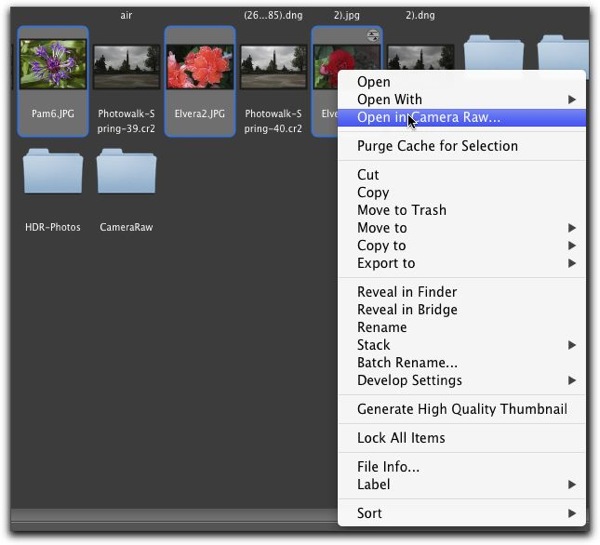
Task: Select the Pam6.JPG flower thumbnail
Action: coord(53,65)
